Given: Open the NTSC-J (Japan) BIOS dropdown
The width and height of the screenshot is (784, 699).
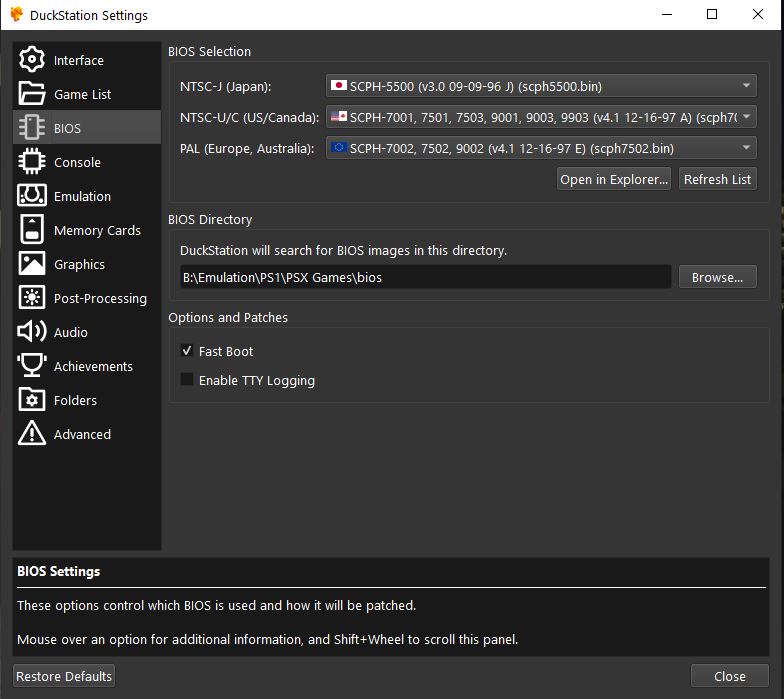Looking at the screenshot, I should point(541,86).
